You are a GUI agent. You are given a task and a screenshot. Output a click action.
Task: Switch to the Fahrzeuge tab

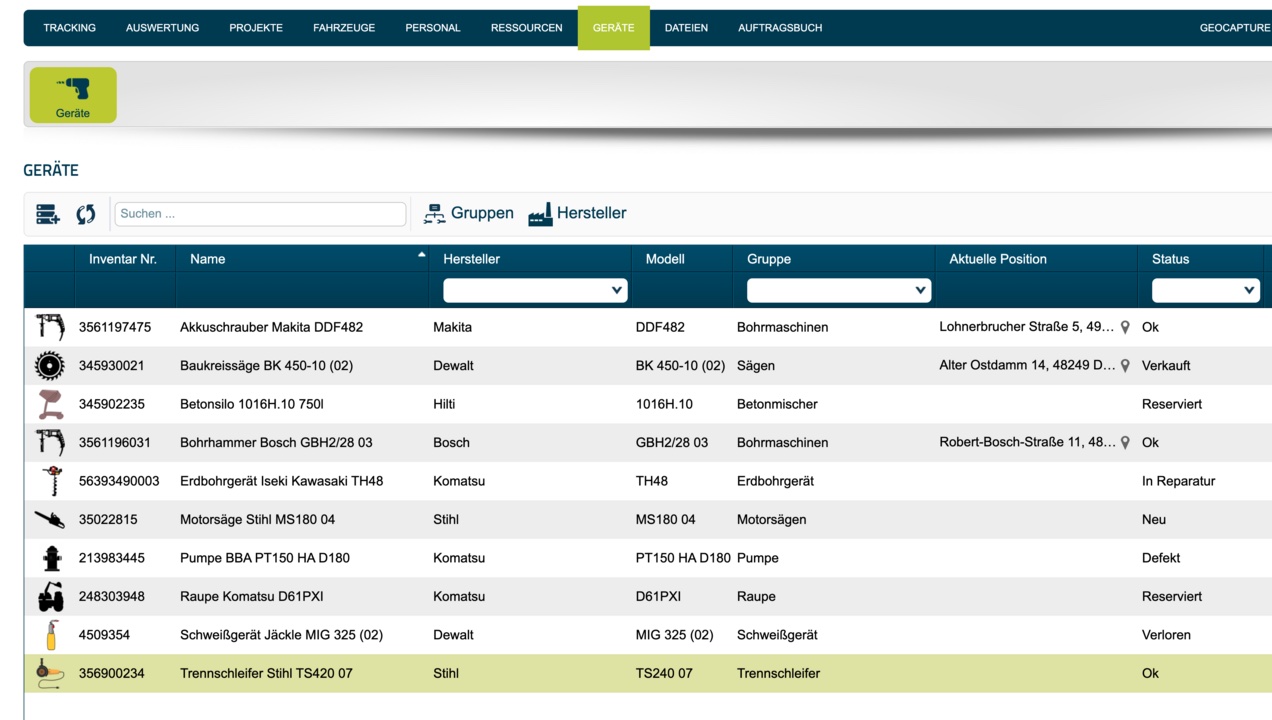(344, 28)
